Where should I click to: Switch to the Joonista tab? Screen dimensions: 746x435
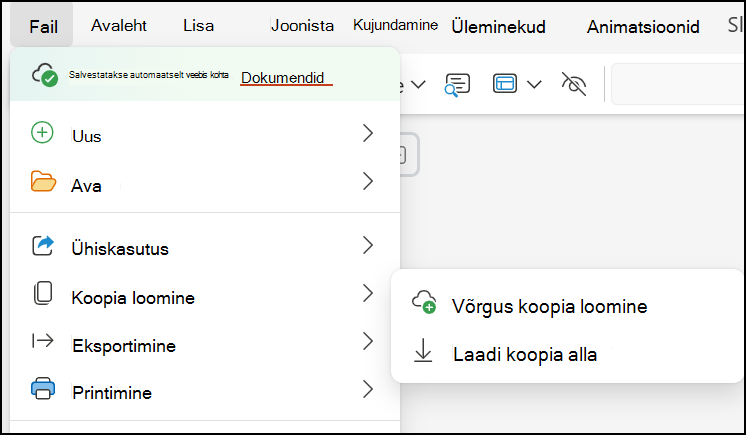coord(302,25)
